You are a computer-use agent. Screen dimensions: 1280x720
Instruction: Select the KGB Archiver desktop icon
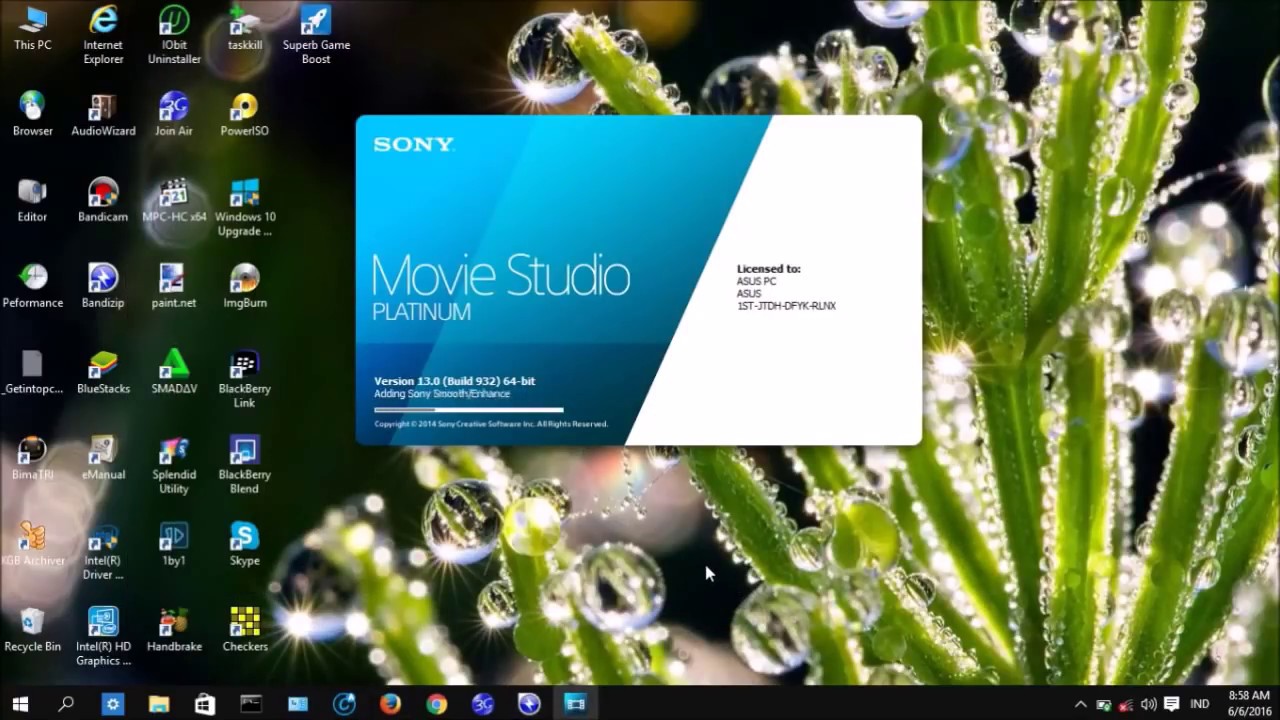pyautogui.click(x=32, y=545)
